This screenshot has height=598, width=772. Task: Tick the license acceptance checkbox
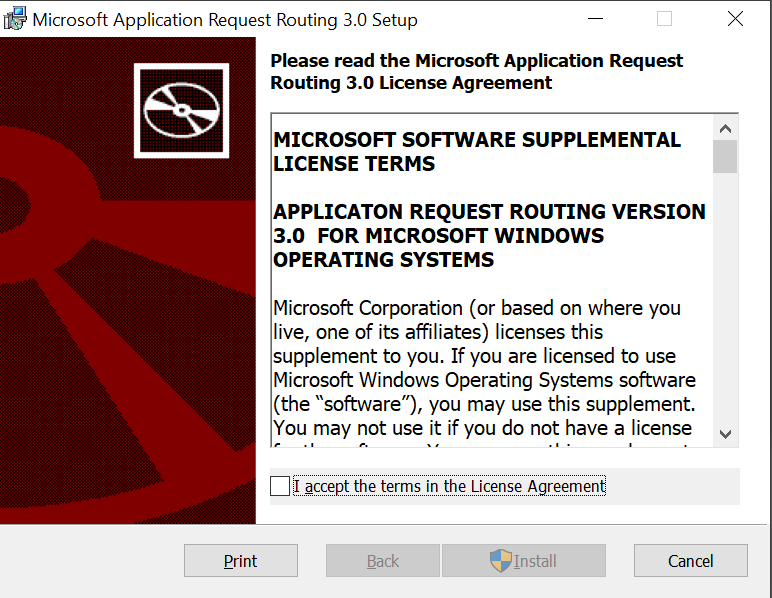[280, 486]
